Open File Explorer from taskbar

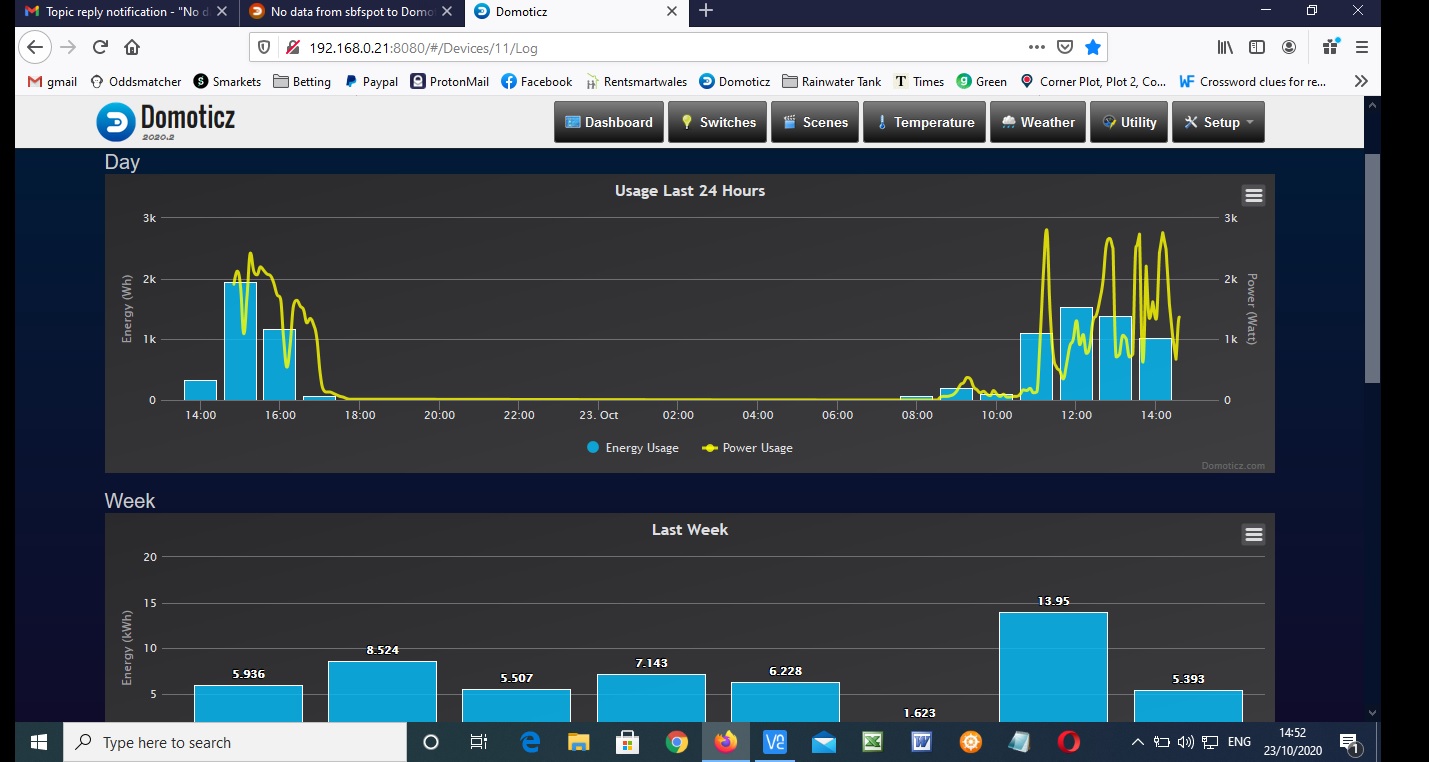click(578, 742)
